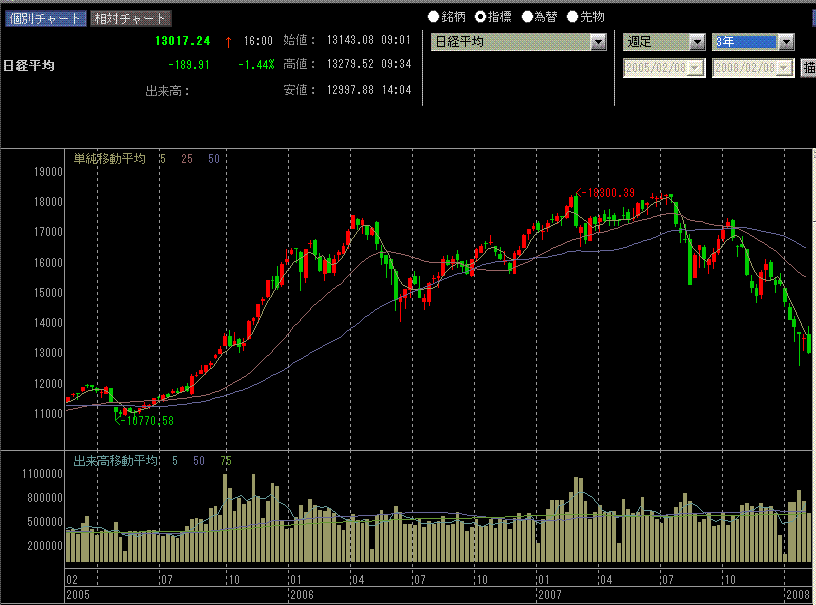Screen dimensions: 816x605
Task: Expand the 3年 period dropdown
Action: [x=786, y=42]
